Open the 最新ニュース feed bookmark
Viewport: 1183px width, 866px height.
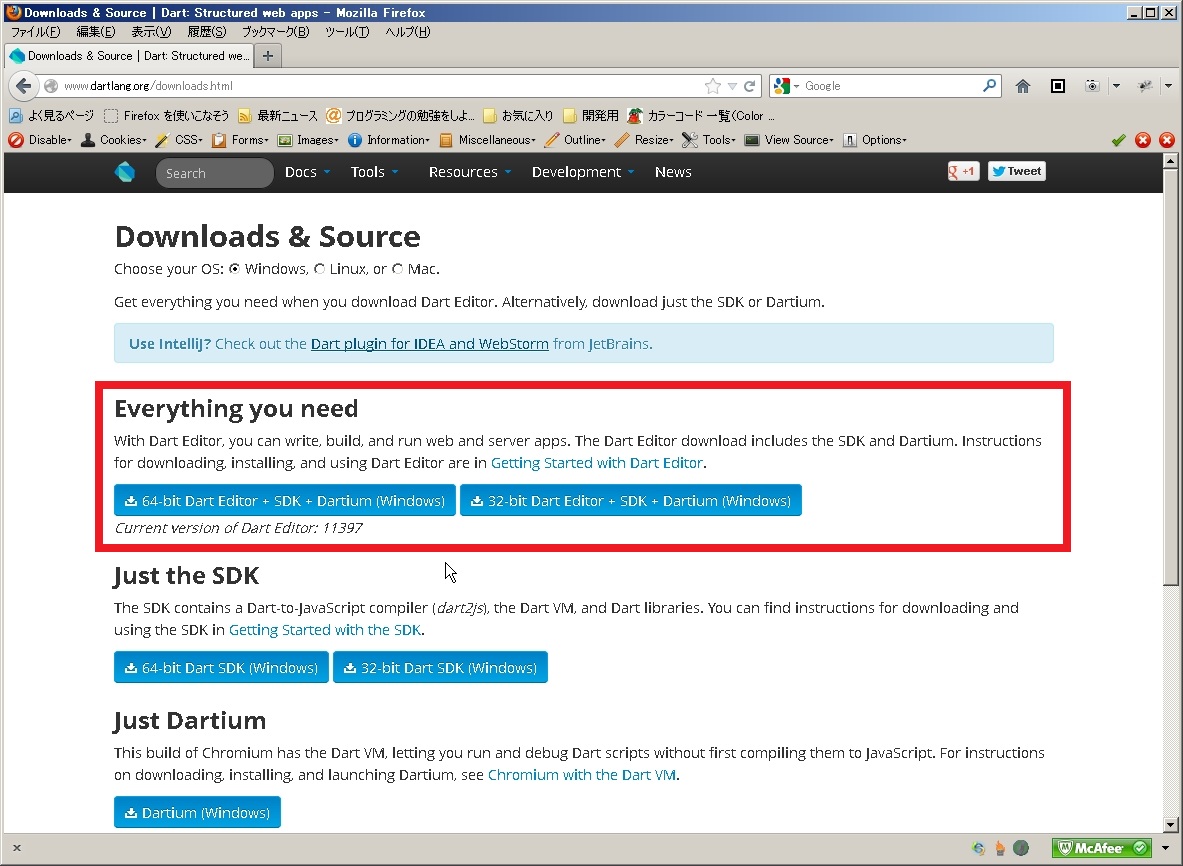(278, 115)
